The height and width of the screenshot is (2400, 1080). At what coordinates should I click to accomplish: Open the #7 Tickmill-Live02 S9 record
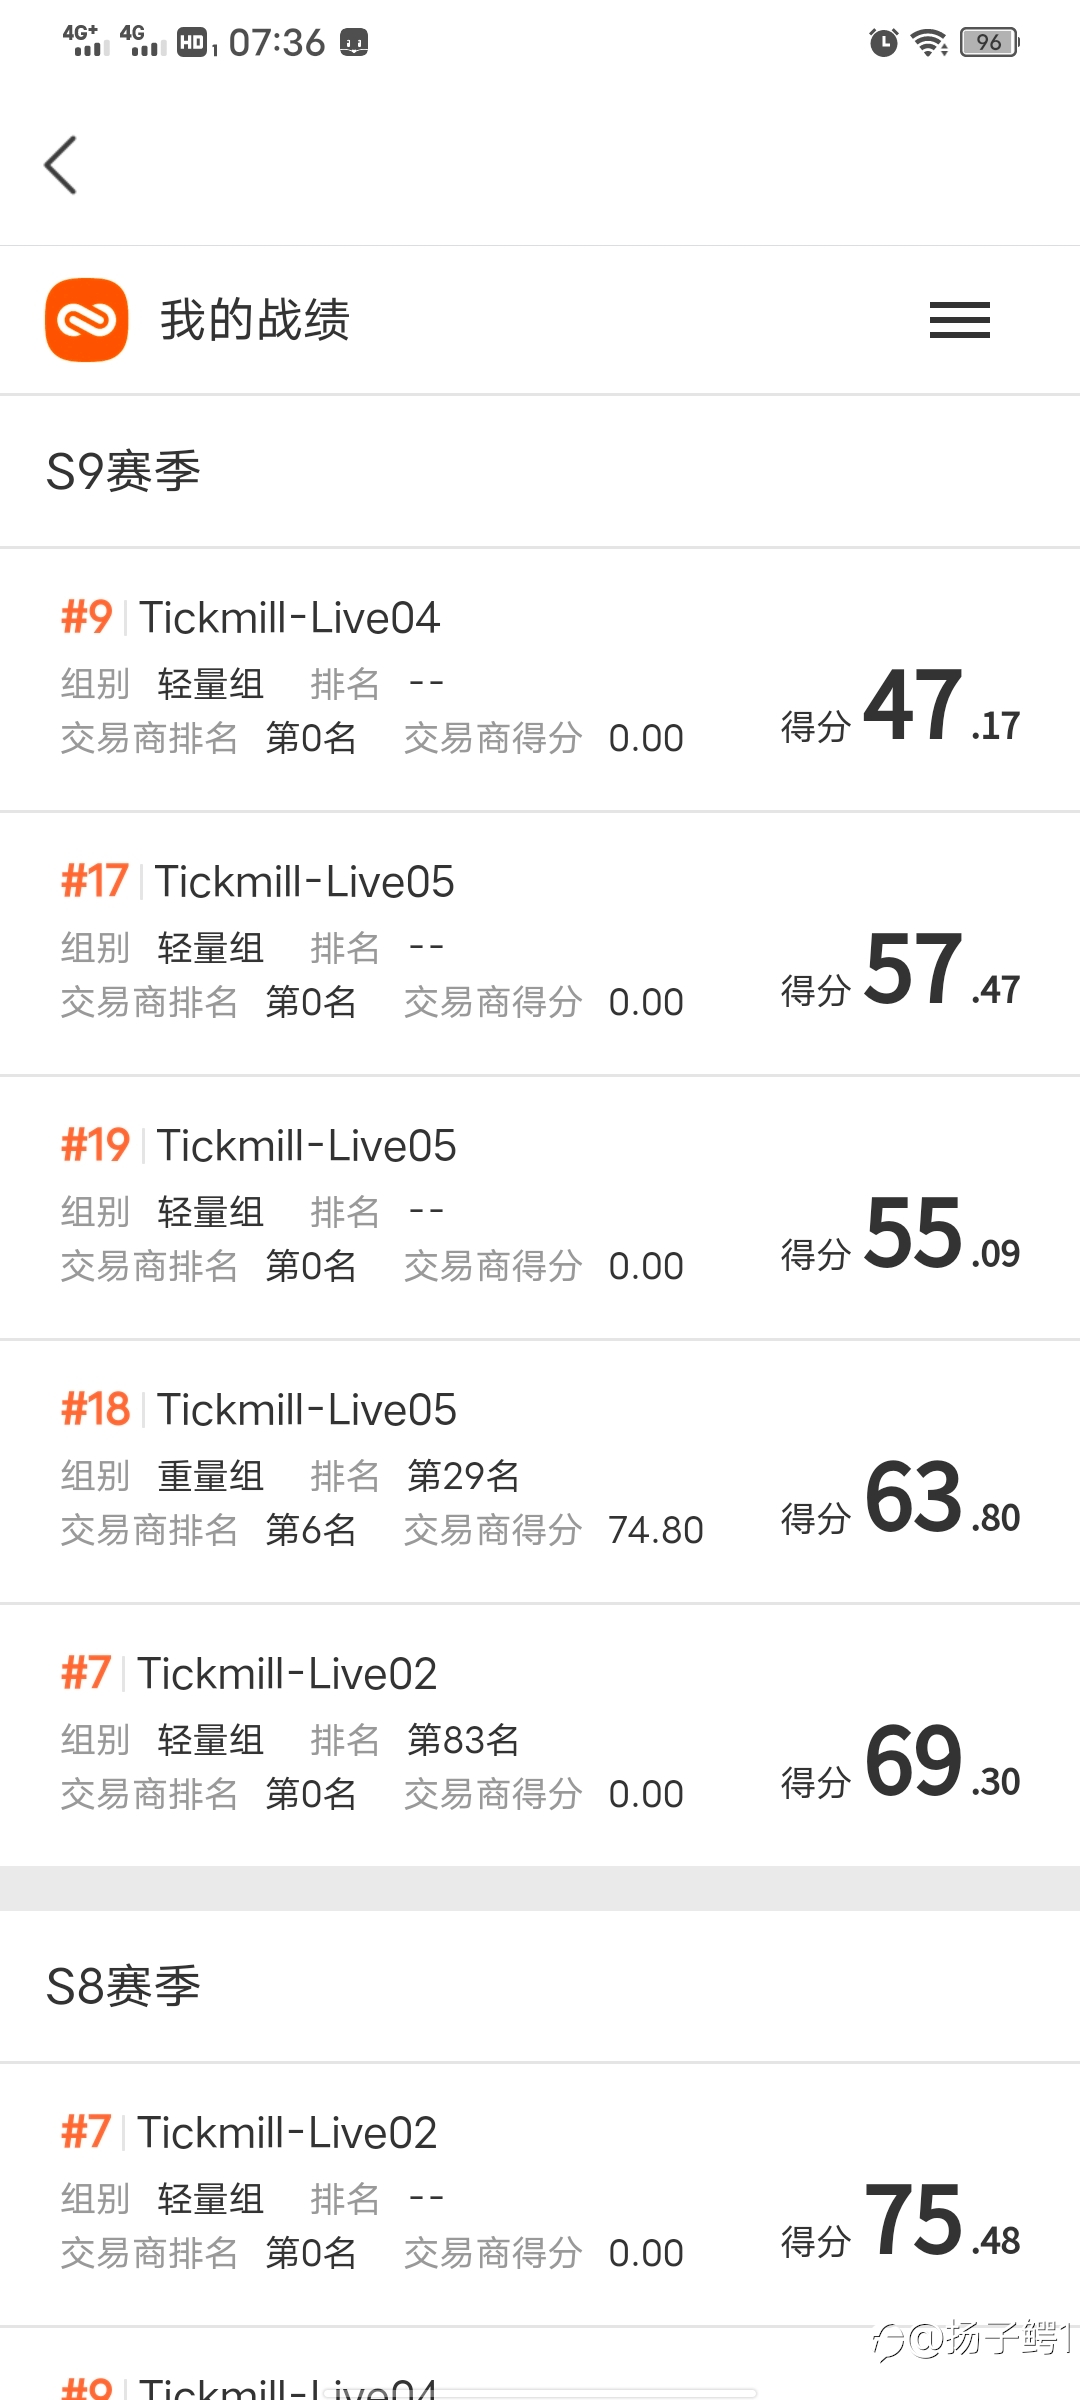tap(540, 1736)
